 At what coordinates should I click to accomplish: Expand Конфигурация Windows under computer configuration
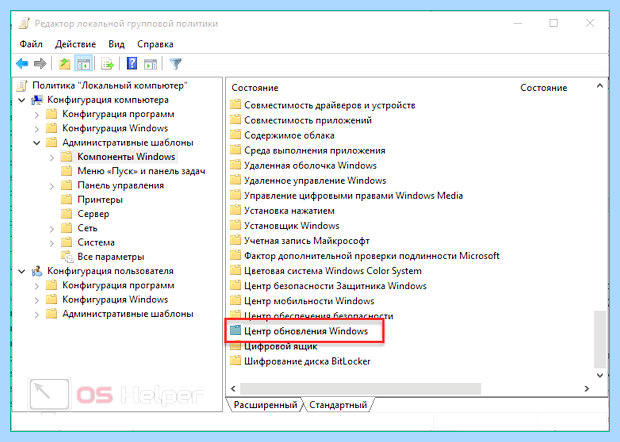[x=37, y=128]
